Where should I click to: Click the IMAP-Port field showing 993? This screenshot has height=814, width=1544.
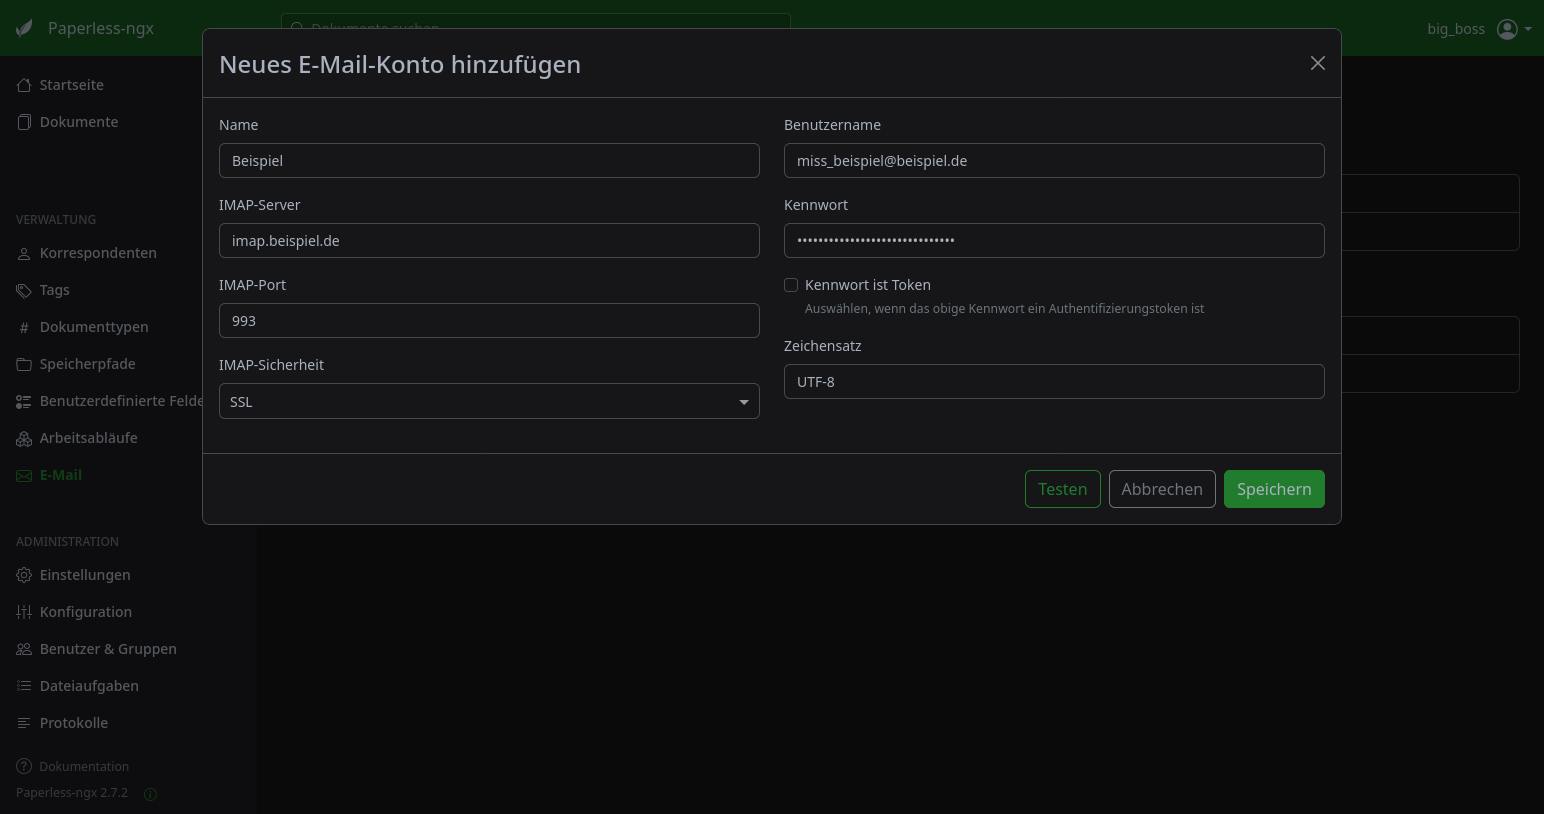[x=489, y=321]
